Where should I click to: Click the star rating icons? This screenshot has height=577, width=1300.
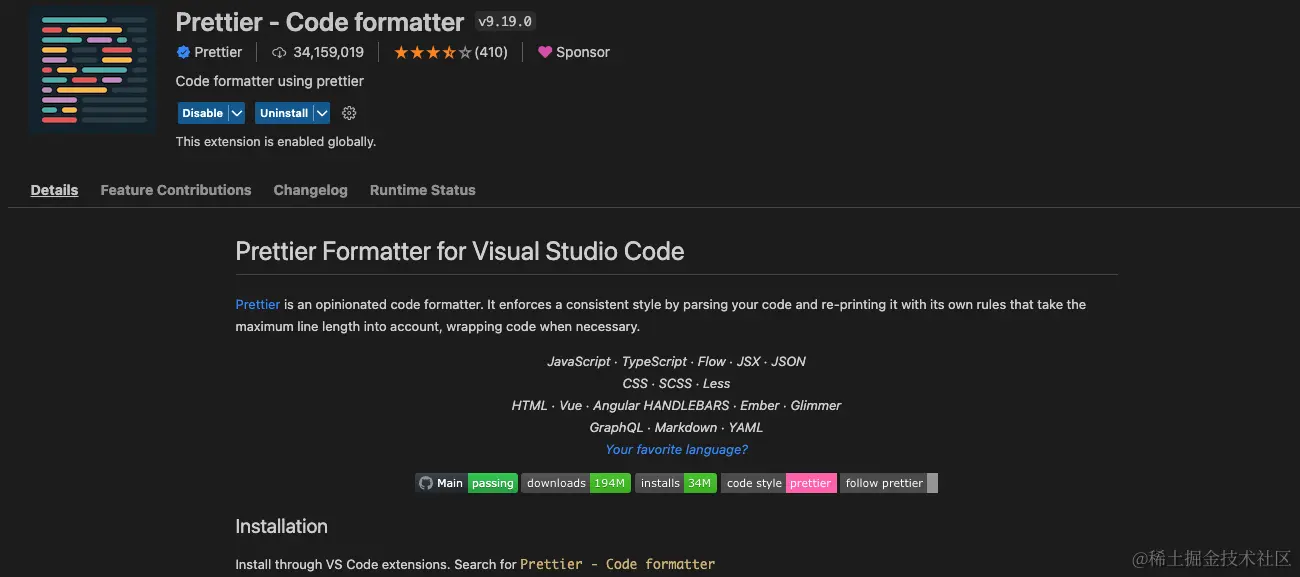tap(432, 52)
